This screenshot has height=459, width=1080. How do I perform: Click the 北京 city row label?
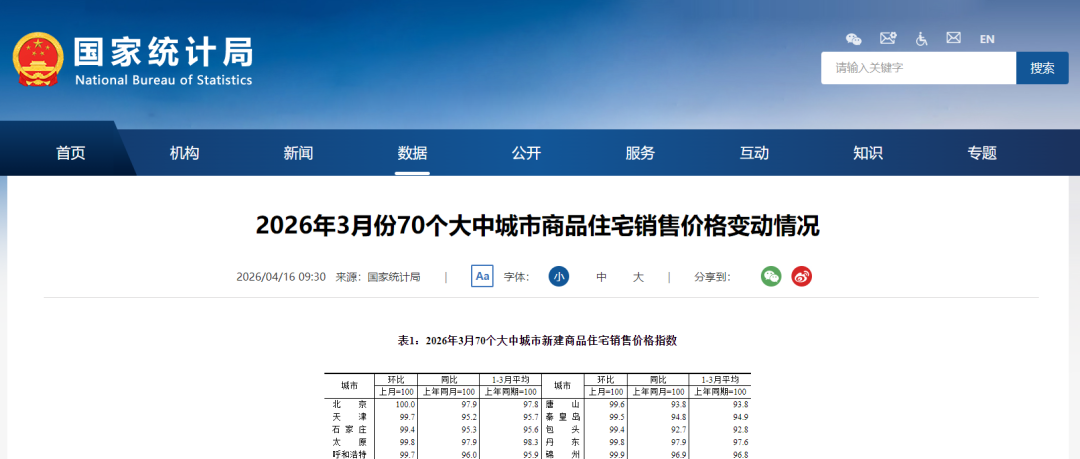click(349, 405)
